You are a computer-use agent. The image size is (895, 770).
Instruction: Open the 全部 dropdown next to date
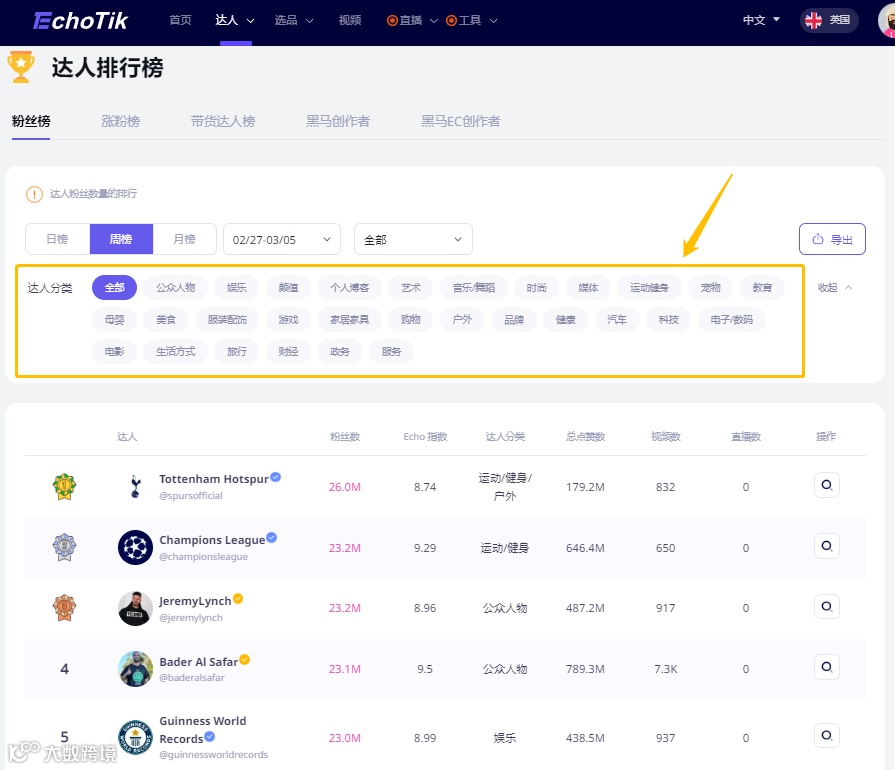coord(413,239)
